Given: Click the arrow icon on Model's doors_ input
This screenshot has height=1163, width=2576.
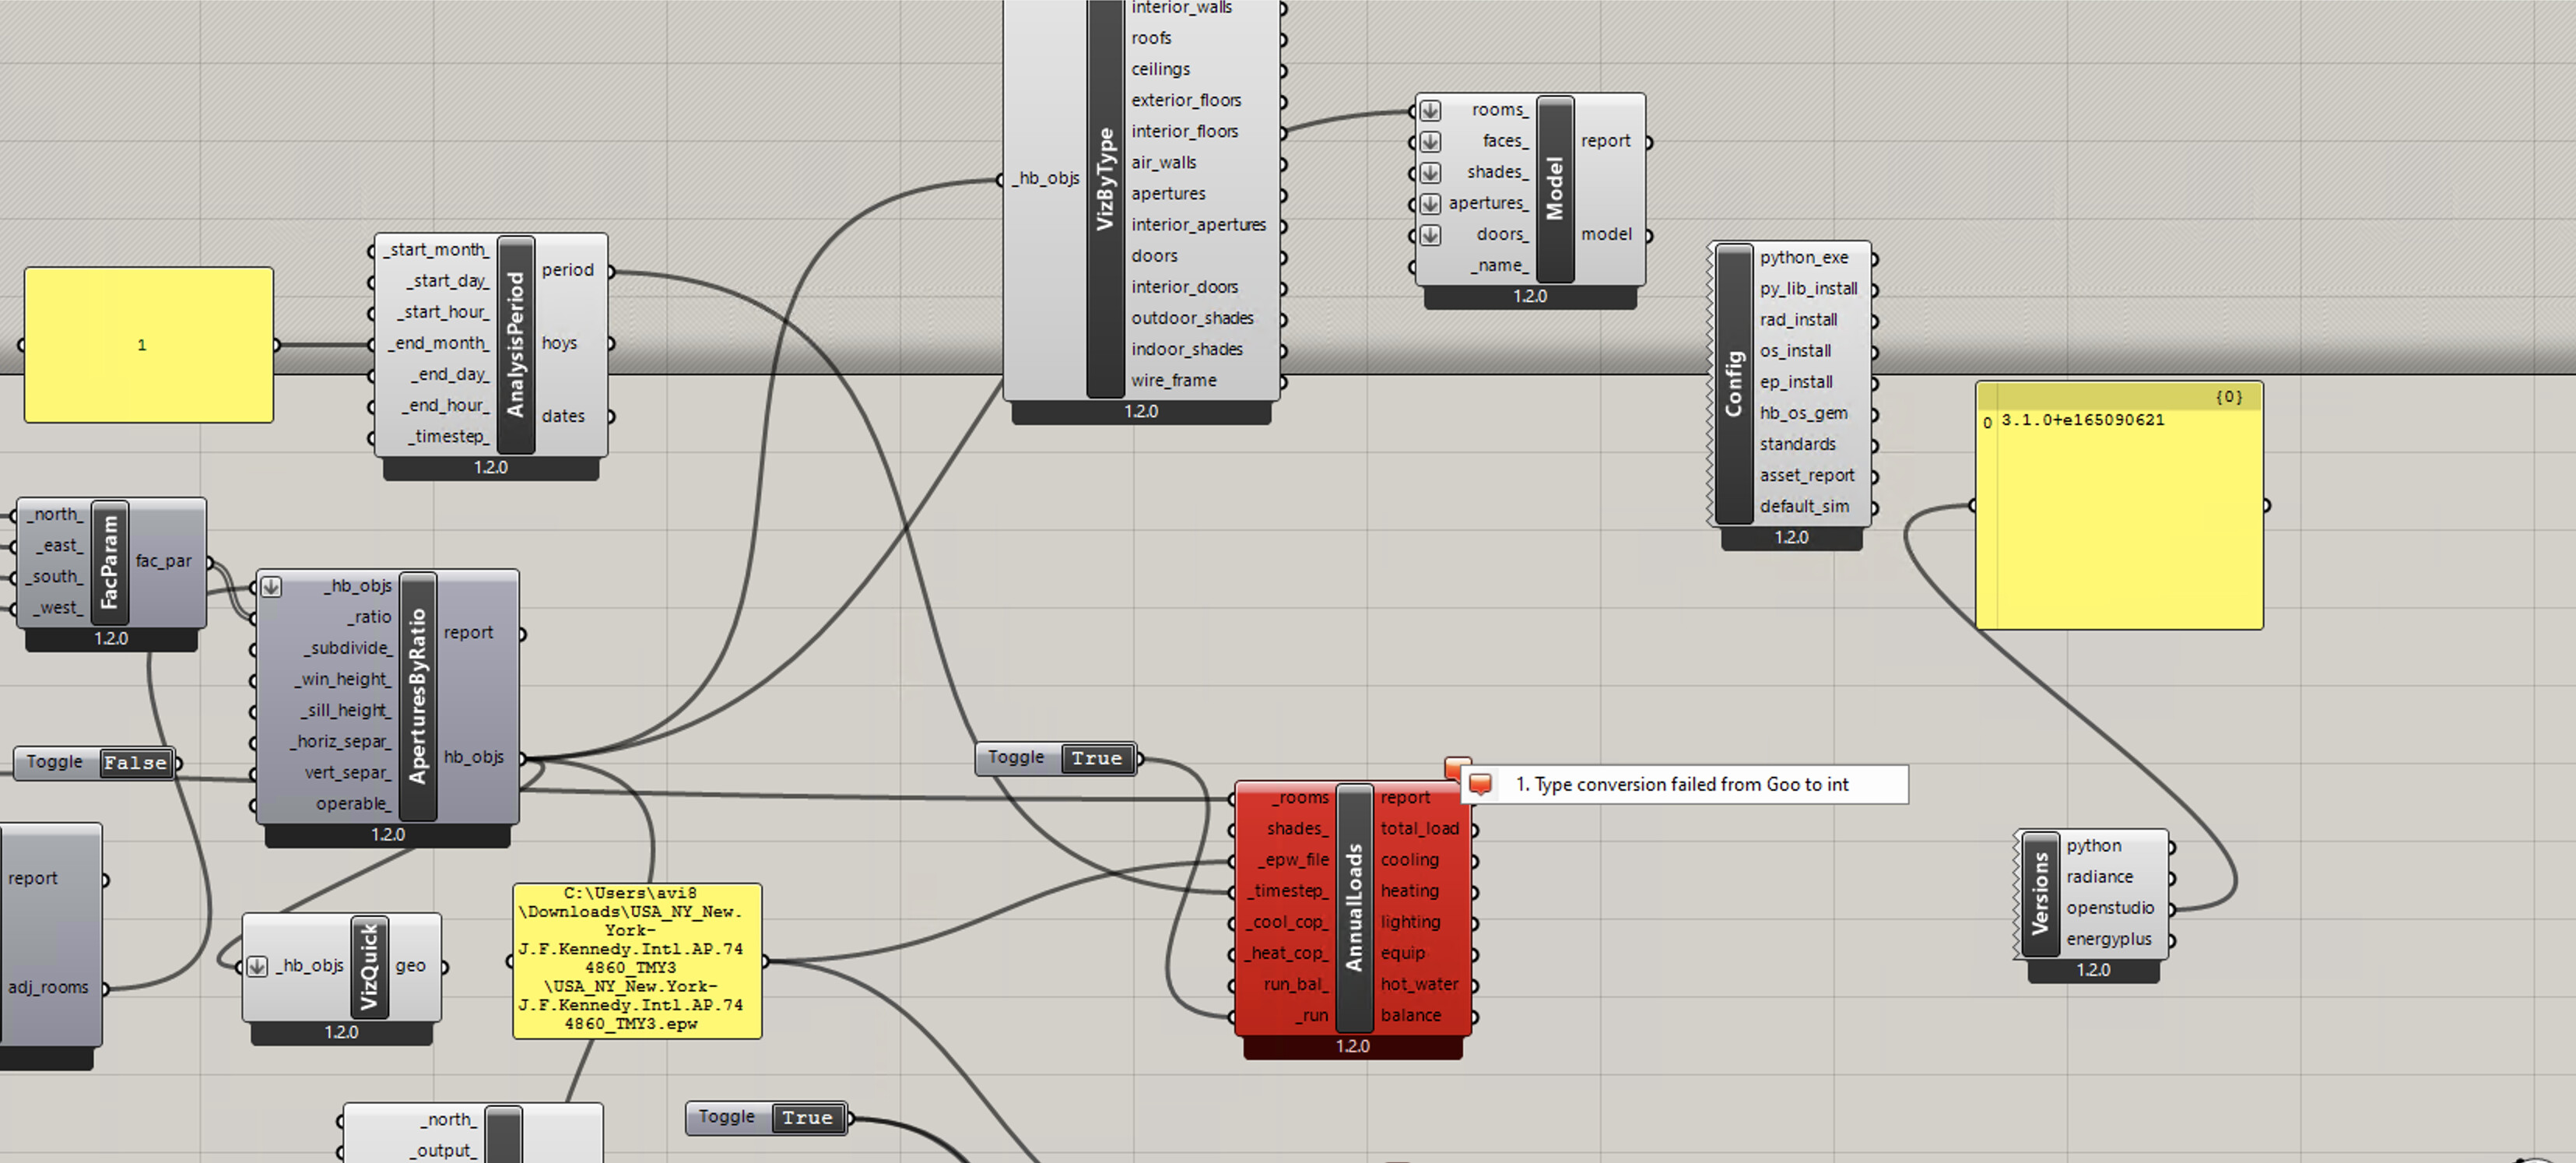Looking at the screenshot, I should 1430,235.
